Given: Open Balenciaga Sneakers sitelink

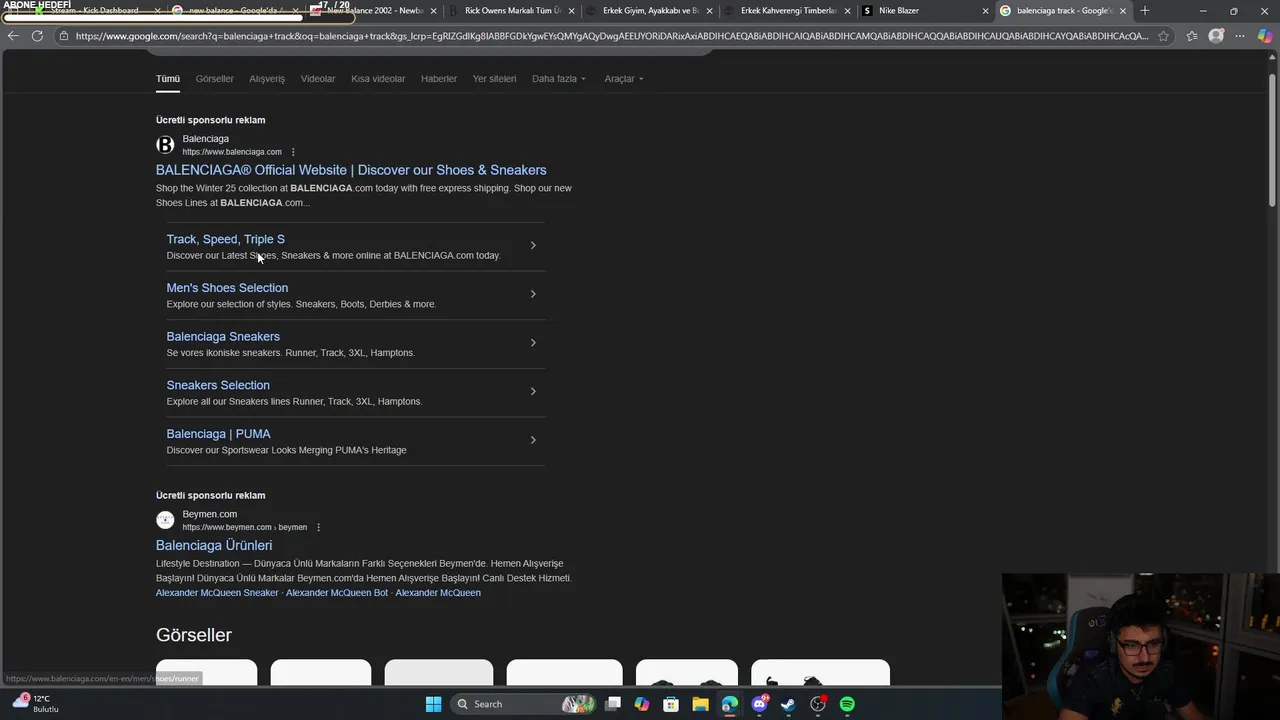Looking at the screenshot, I should coord(223,337).
